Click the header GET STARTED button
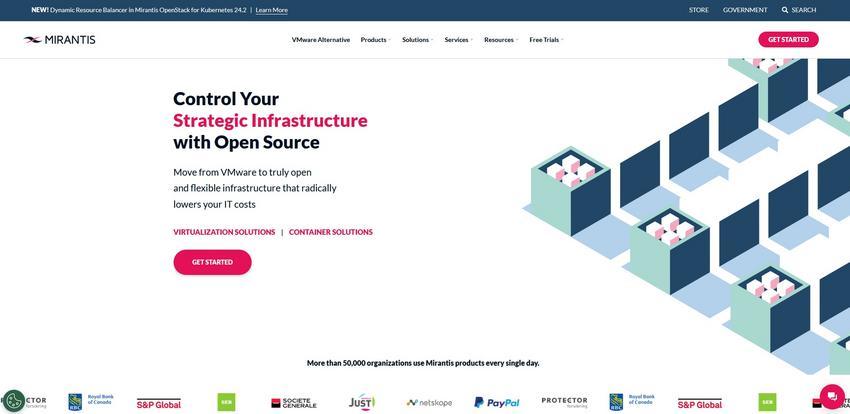Viewport: 850px width, 414px height. coord(788,40)
